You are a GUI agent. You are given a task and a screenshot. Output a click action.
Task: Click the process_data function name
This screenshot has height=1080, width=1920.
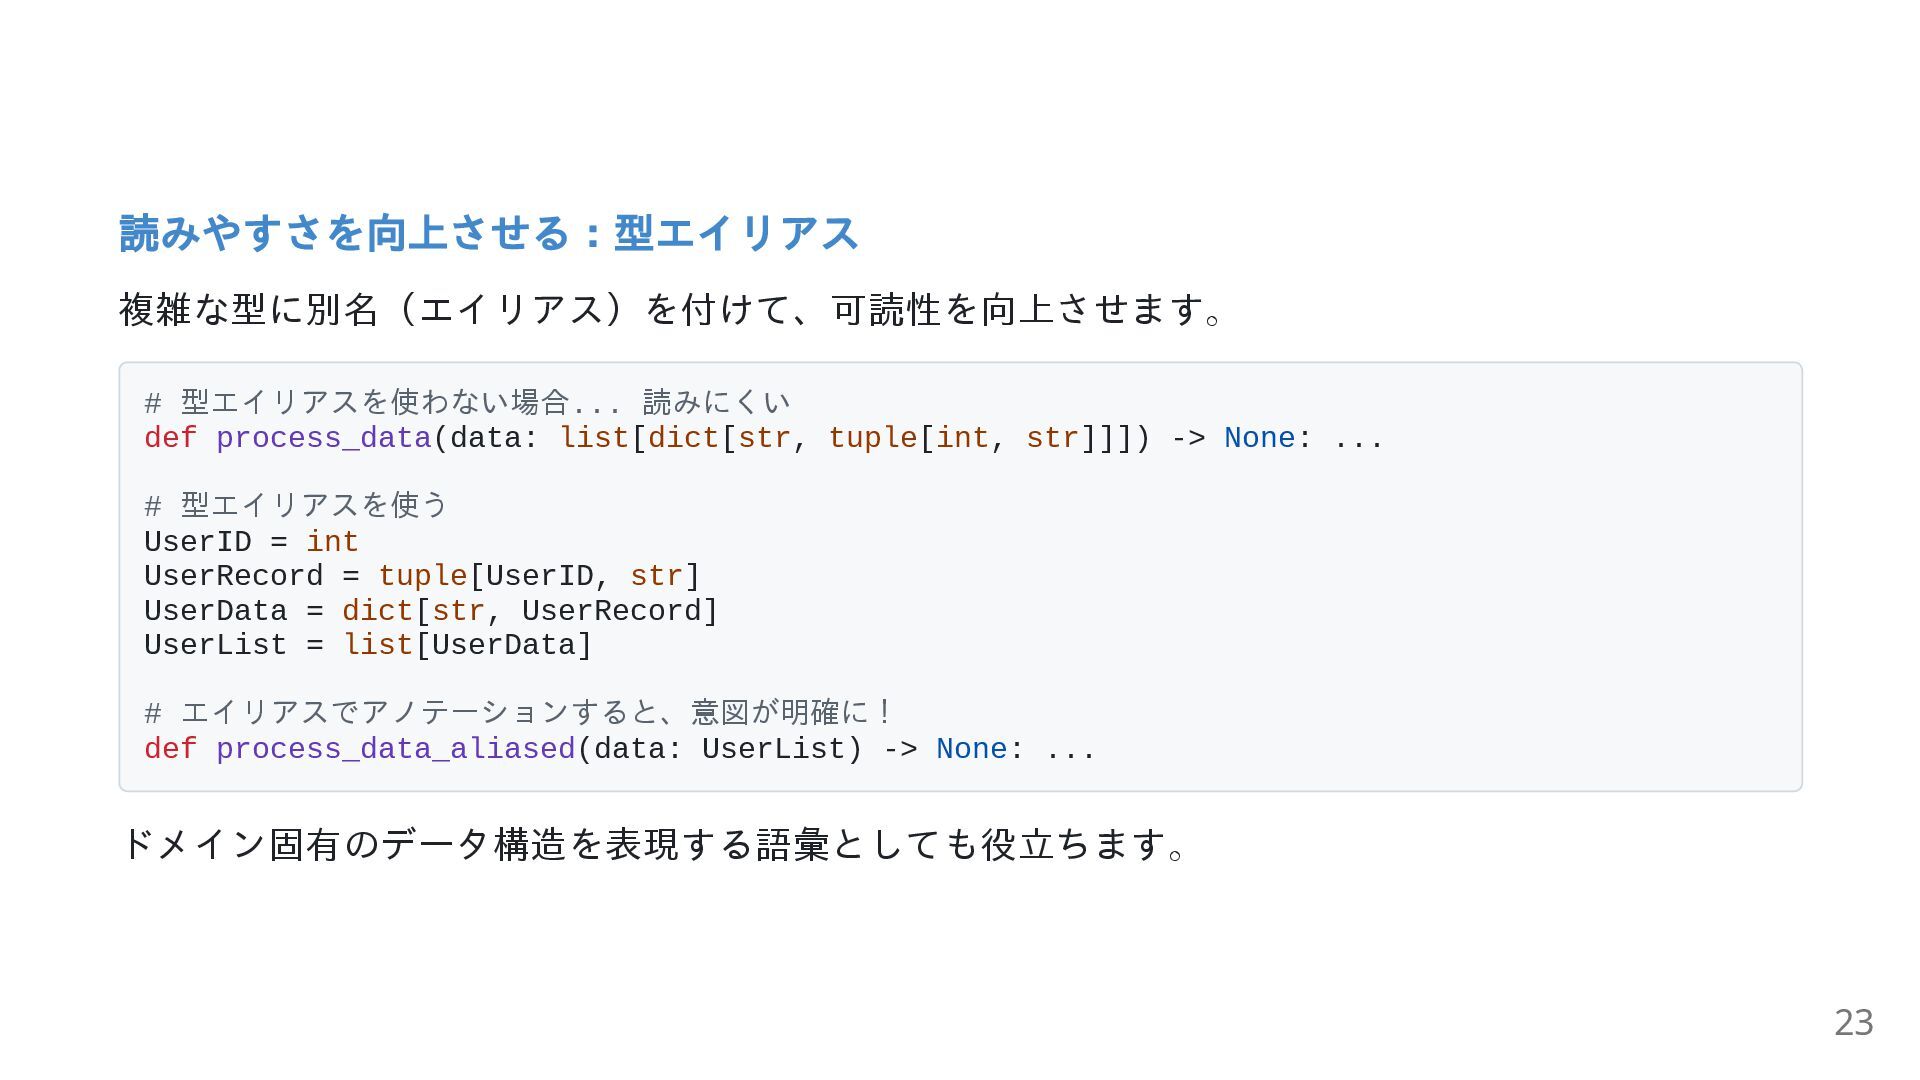(323, 438)
